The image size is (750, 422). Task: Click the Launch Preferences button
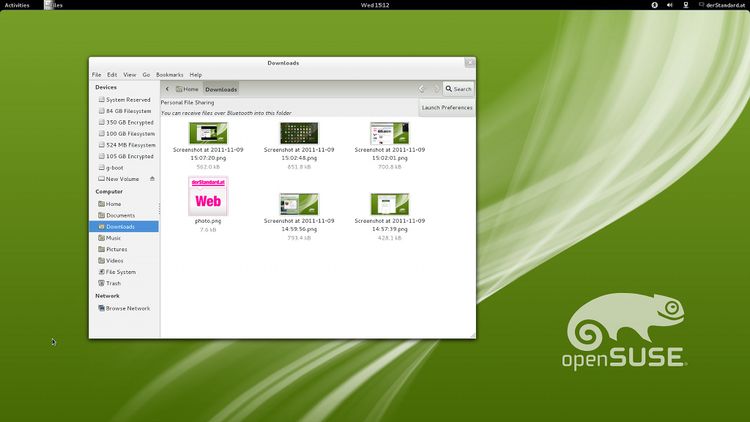point(446,107)
